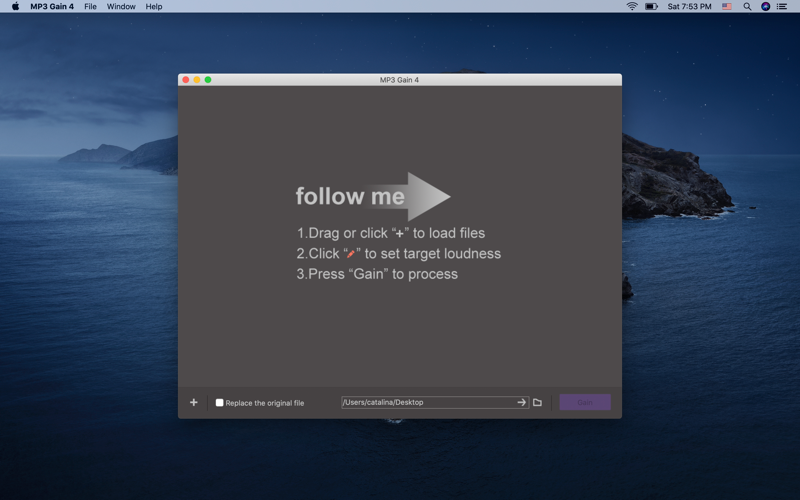Click the arrow icon in path field
Screen dimensions: 800x500
pyautogui.click(x=521, y=402)
